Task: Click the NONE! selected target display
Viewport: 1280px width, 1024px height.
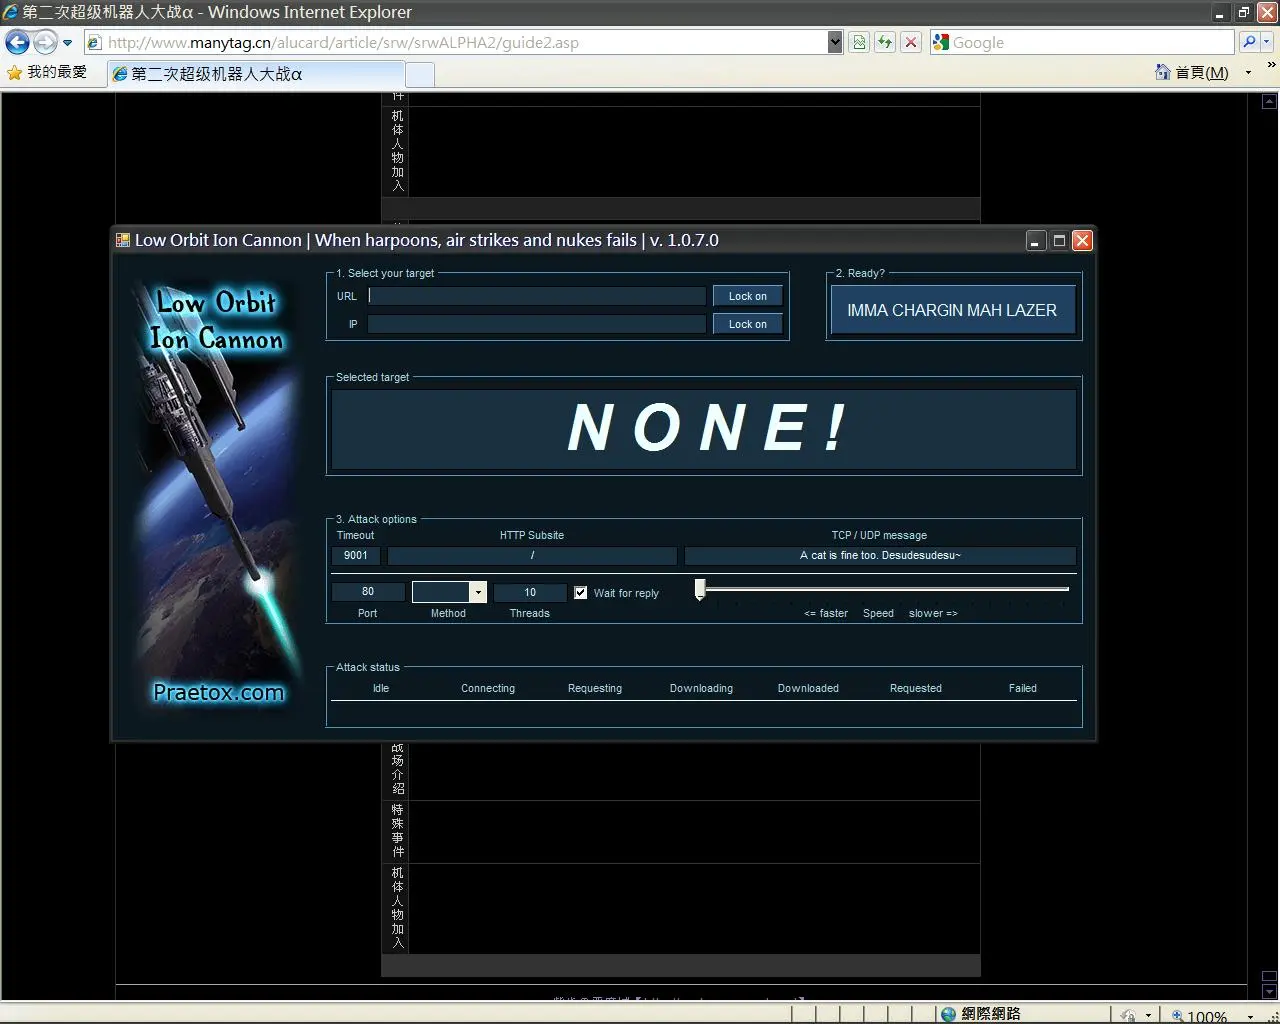Action: pos(704,428)
